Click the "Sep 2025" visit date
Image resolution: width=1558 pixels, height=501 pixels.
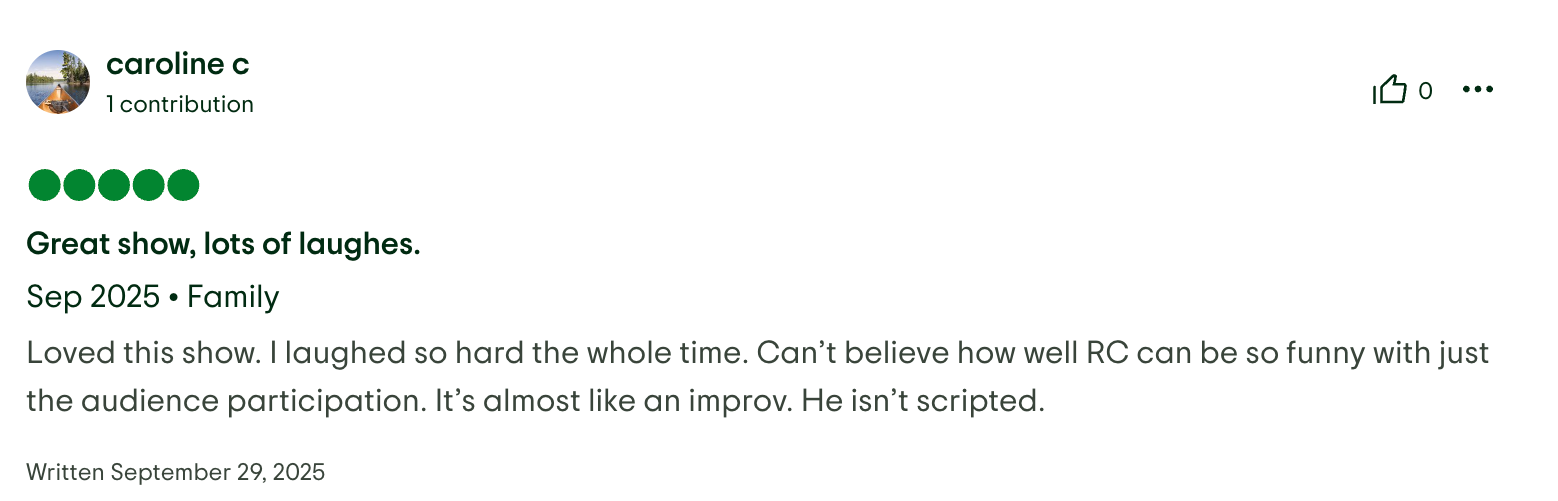93,297
